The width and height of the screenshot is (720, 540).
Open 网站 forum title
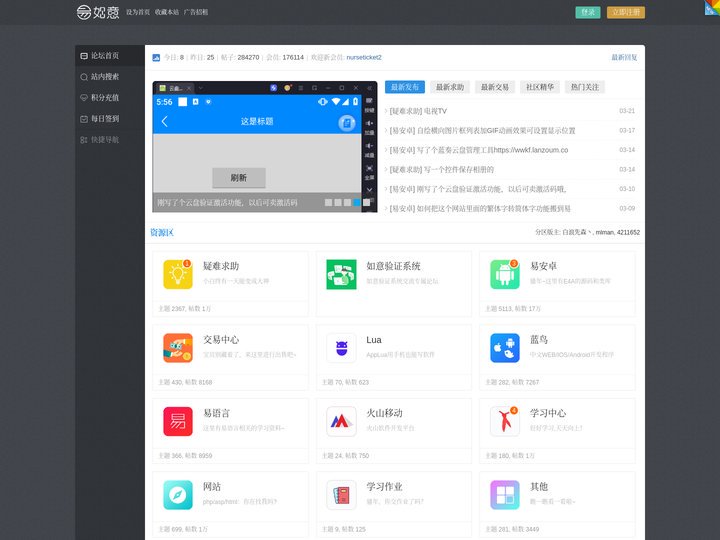[212, 486]
